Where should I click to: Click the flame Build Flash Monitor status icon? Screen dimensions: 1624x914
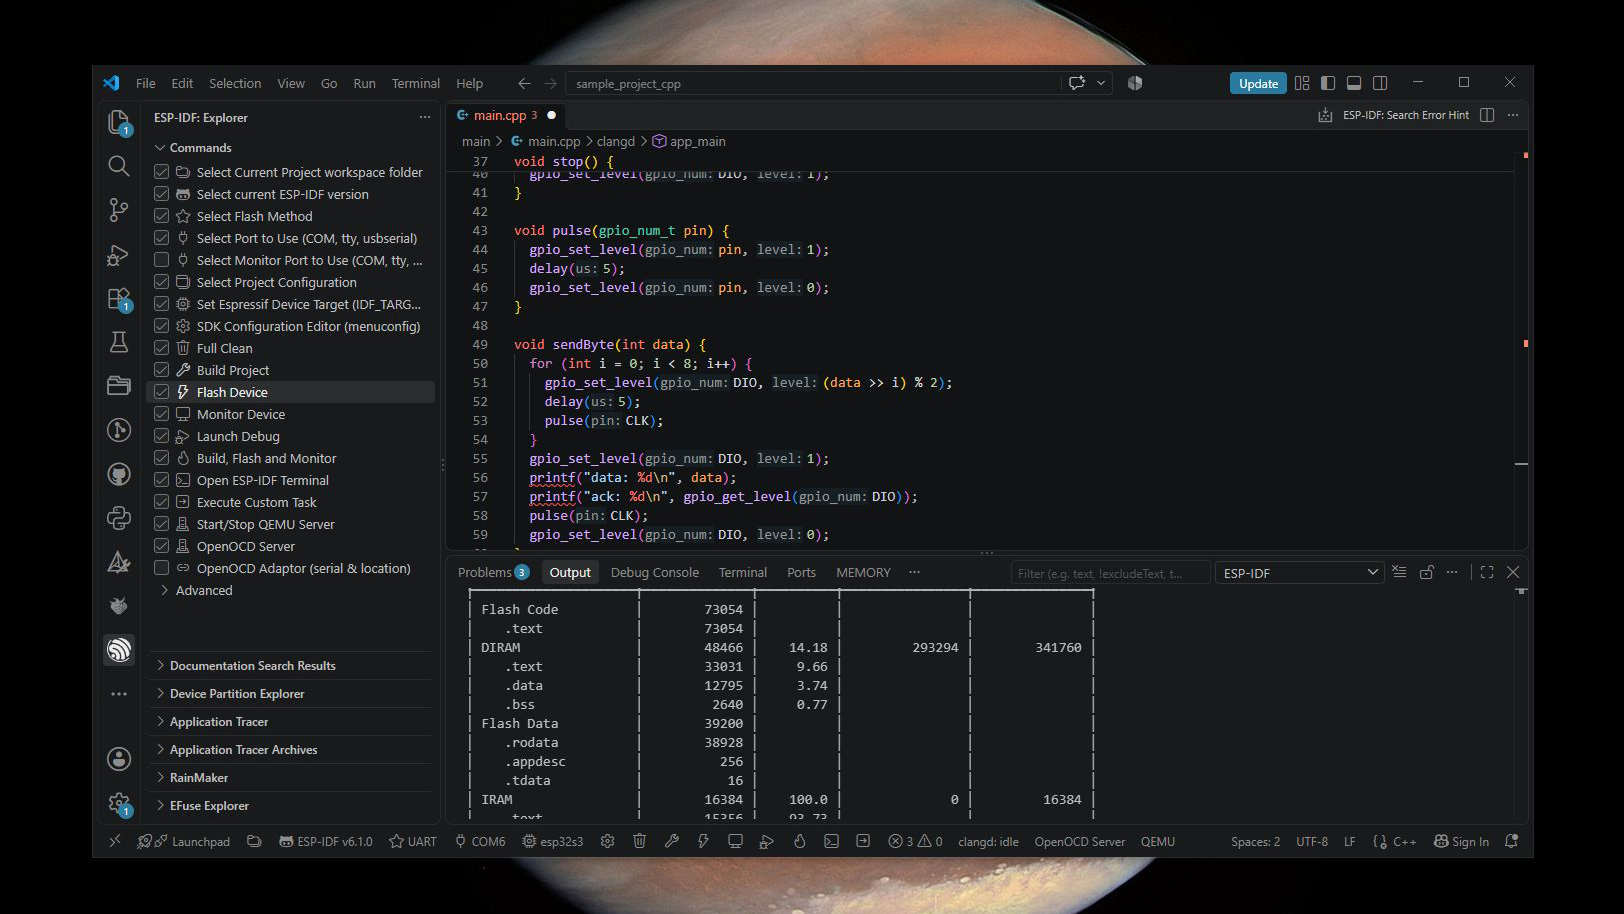click(799, 841)
